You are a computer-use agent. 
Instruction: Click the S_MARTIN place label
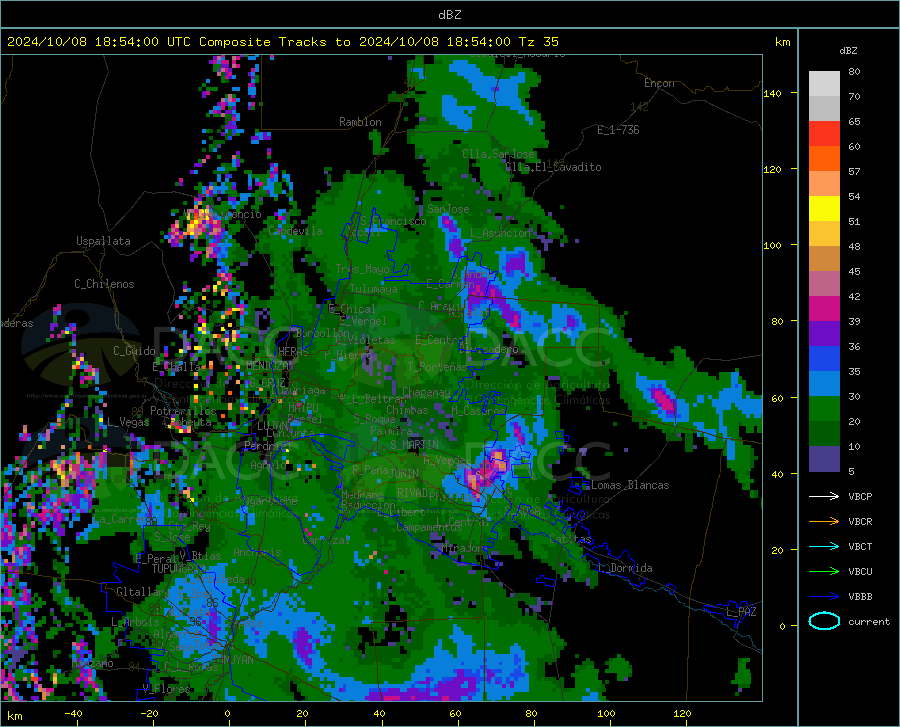click(414, 445)
